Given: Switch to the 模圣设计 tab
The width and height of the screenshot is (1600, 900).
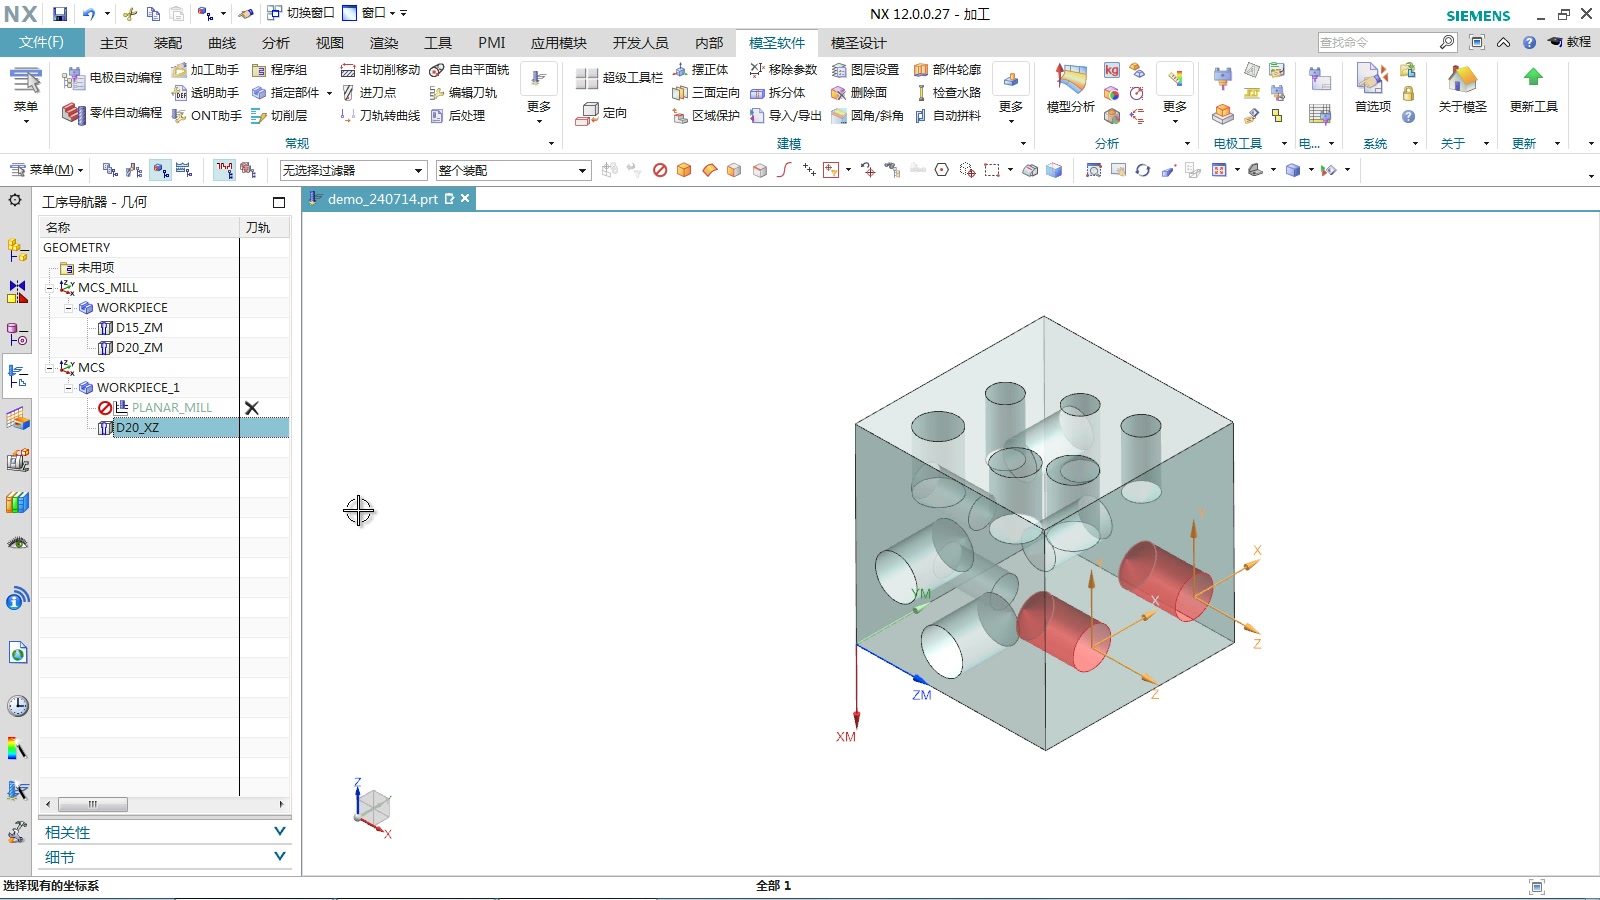Looking at the screenshot, I should [x=858, y=43].
